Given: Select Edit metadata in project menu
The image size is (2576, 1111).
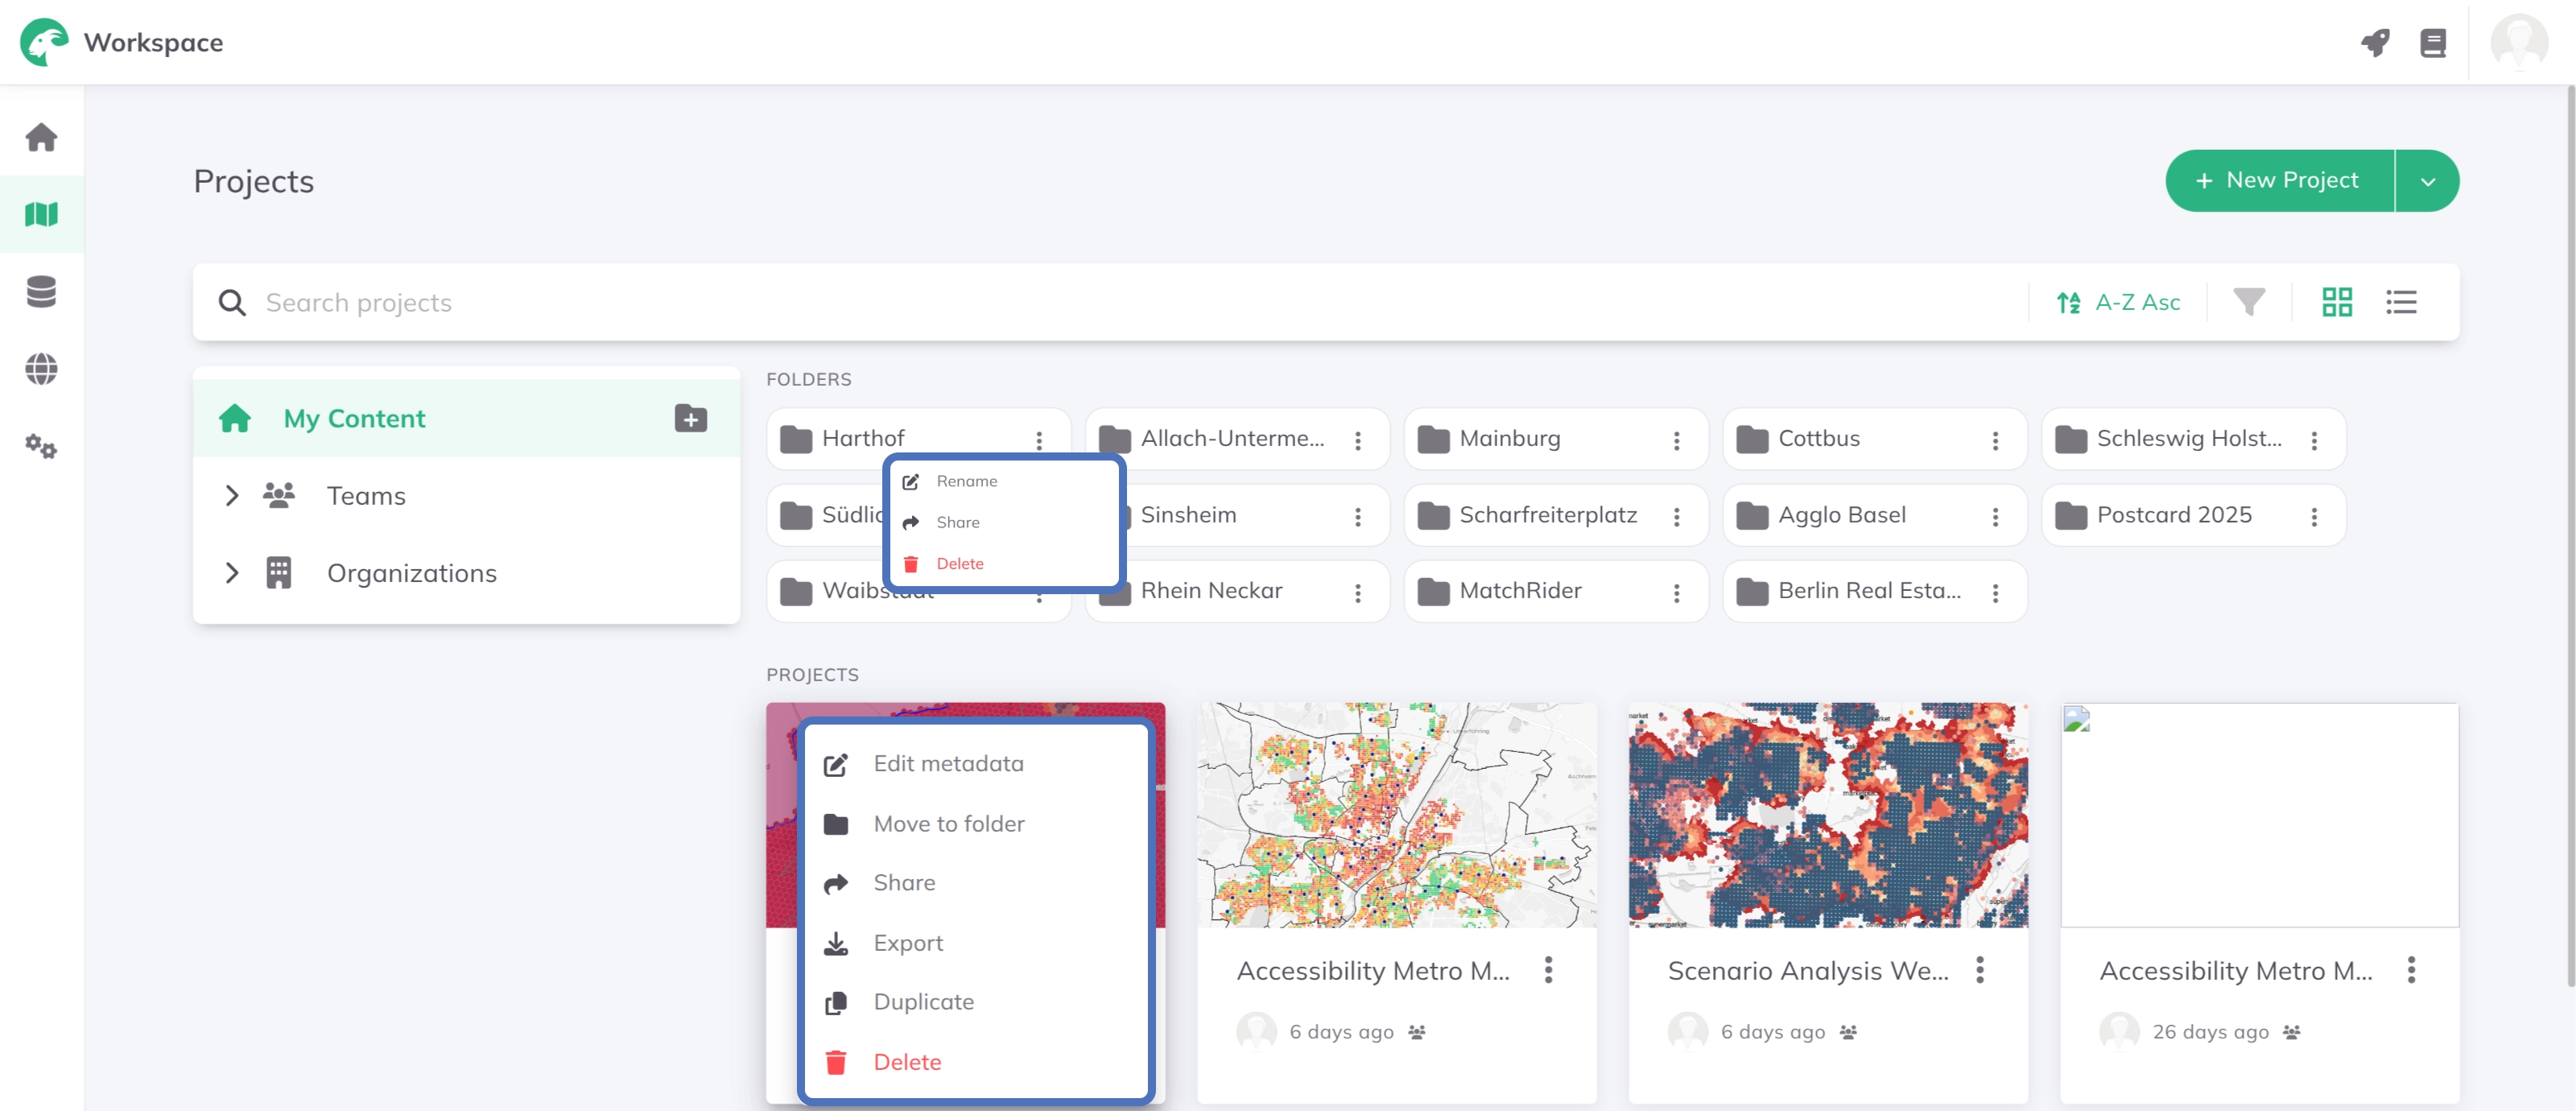Looking at the screenshot, I should pos(976,764).
